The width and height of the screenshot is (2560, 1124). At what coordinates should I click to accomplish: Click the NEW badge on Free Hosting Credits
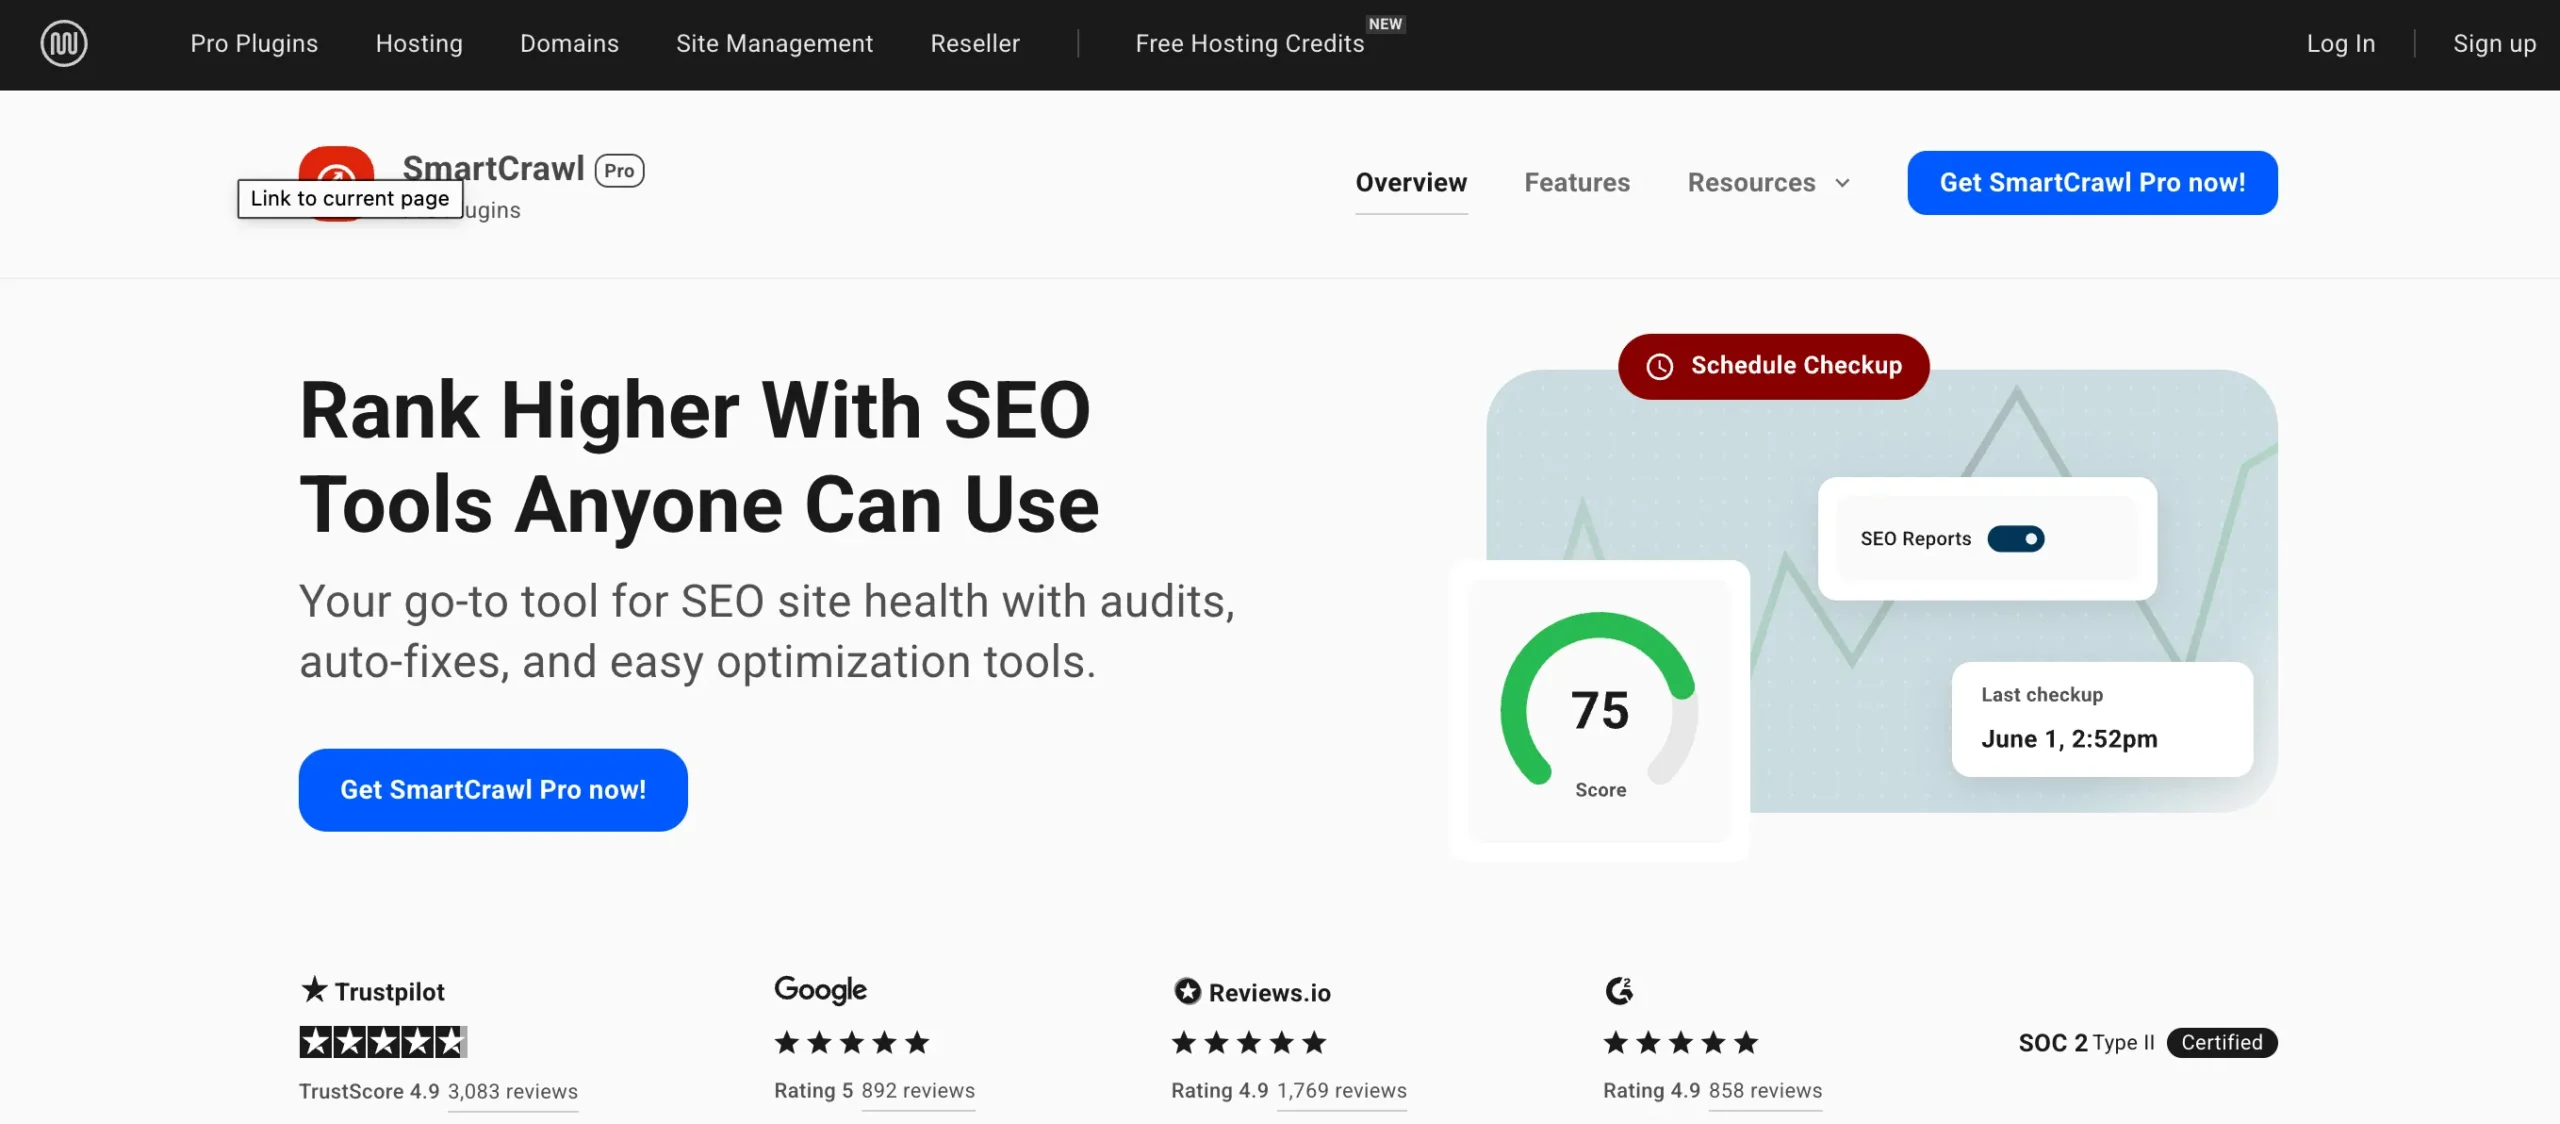click(x=1385, y=22)
